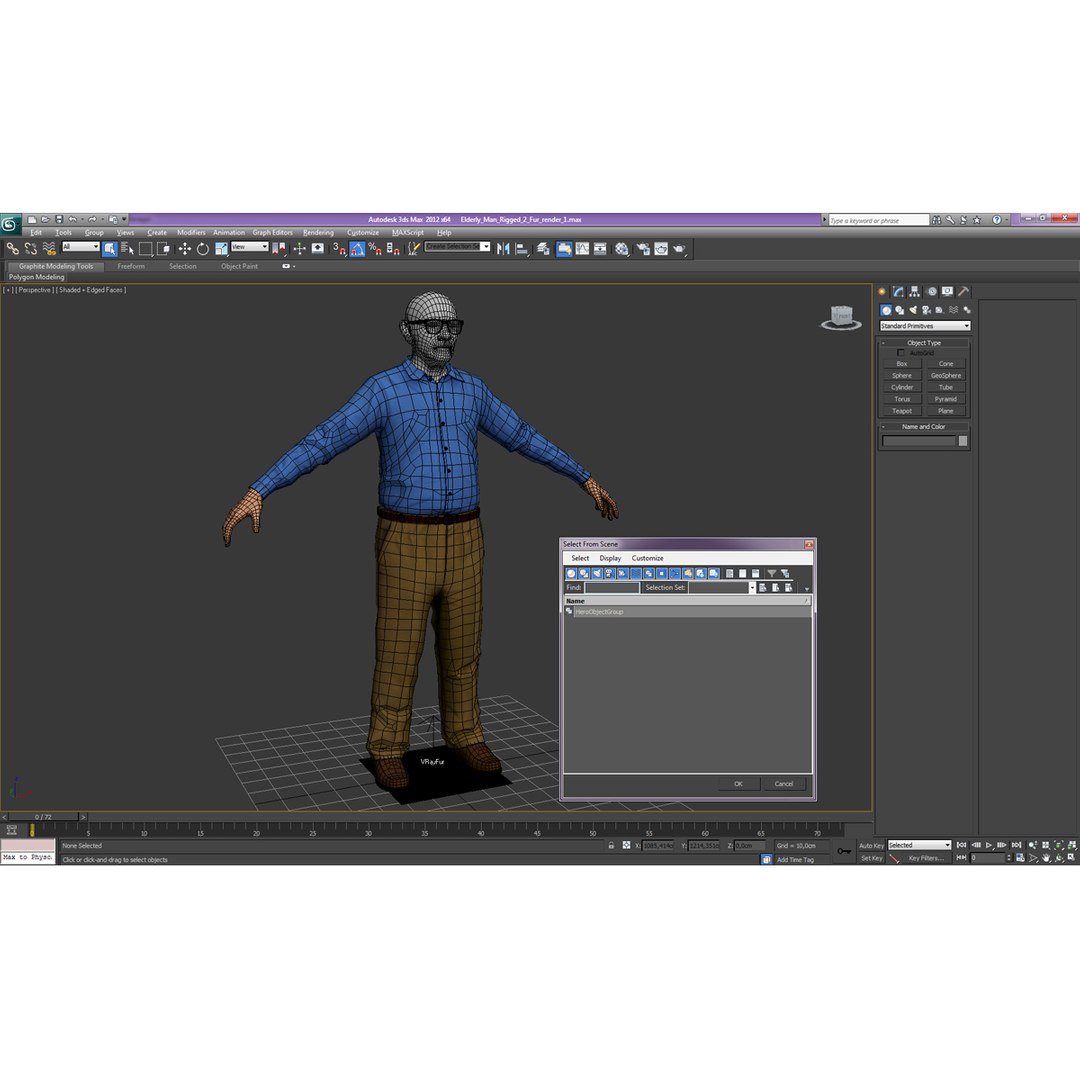Open the Standard Primitives dropdown
The image size is (1080, 1080).
click(x=924, y=326)
